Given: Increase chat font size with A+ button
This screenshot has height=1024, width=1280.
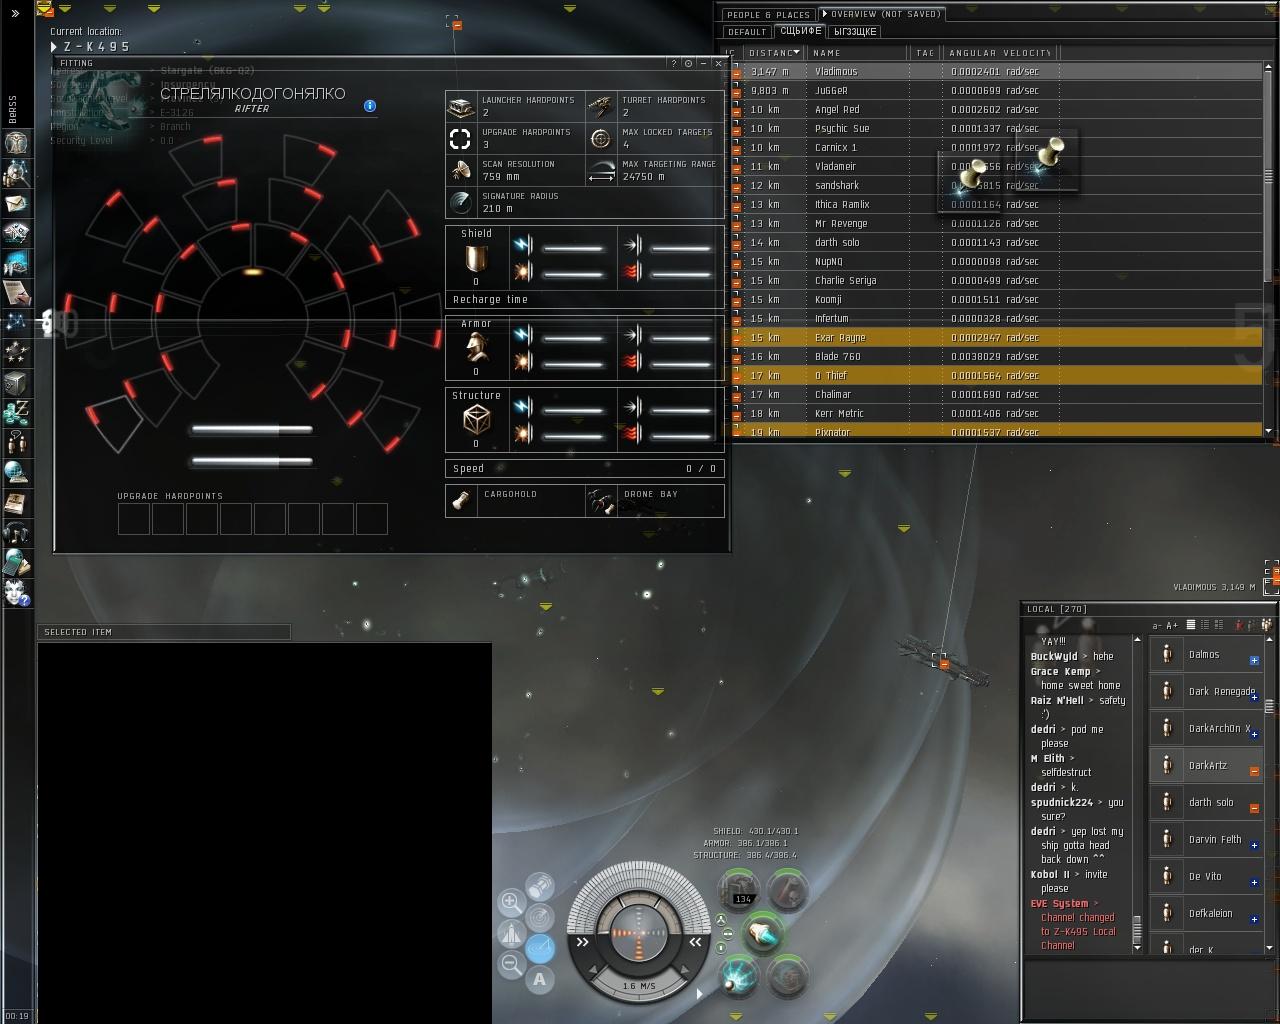Looking at the screenshot, I should point(1173,625).
